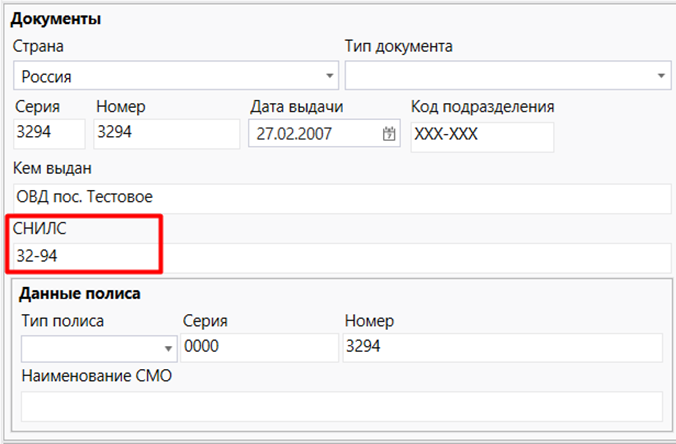
Task: Click the Документы section header
Action: pyautogui.click(x=55, y=19)
